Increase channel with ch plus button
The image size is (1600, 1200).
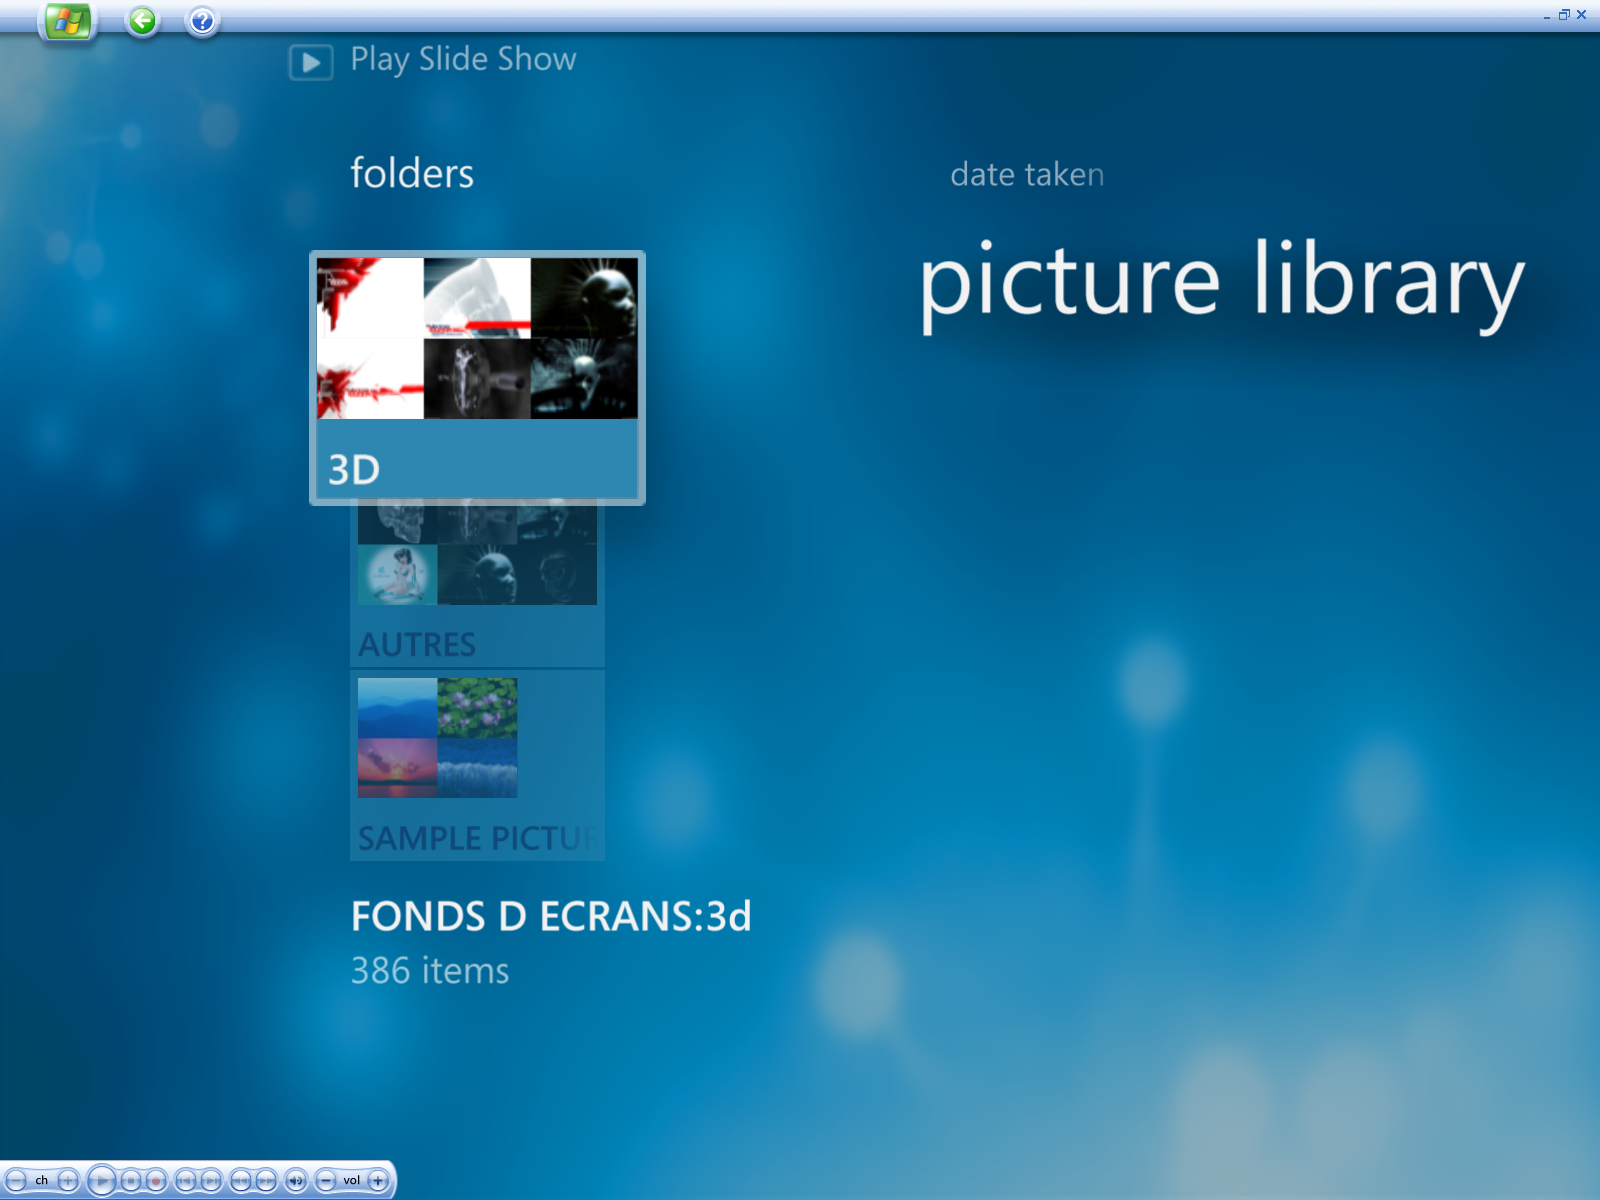tap(68, 1181)
